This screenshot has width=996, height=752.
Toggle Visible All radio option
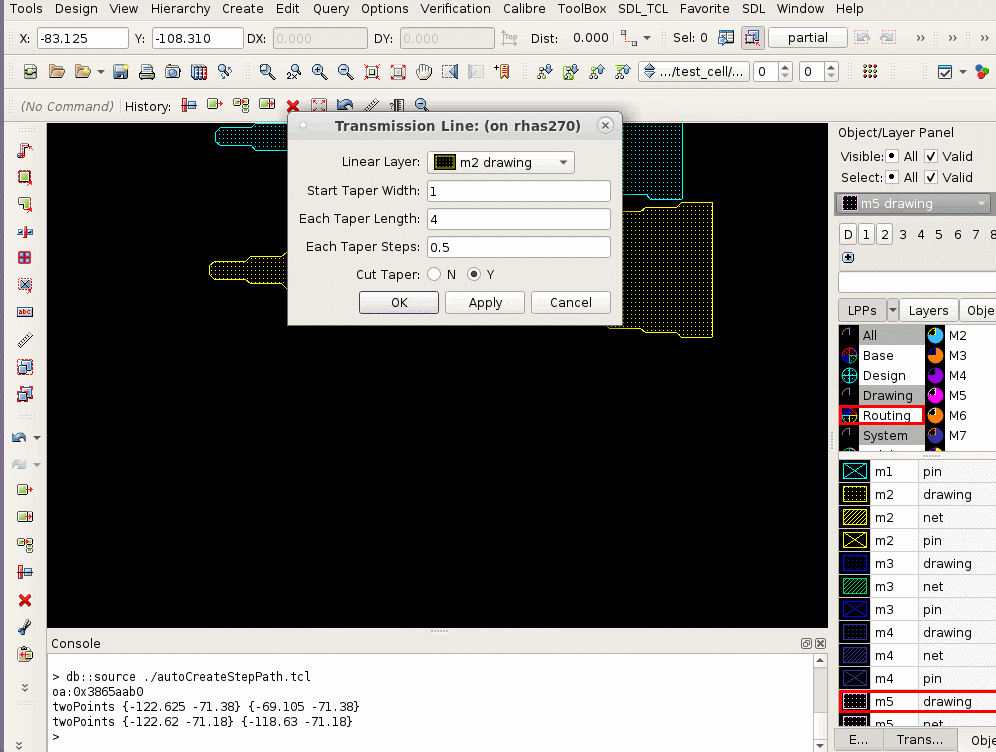[x=892, y=156]
